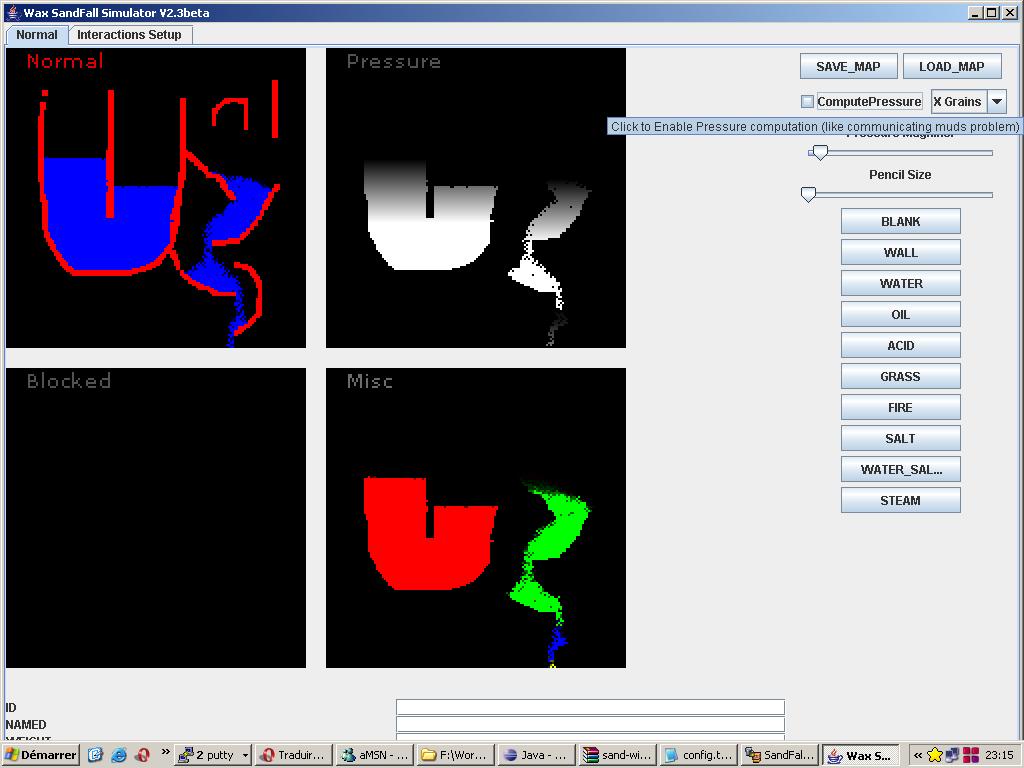Click inside the Normal simulation canvas
Viewport: 1024px width, 768px height.
[156, 198]
